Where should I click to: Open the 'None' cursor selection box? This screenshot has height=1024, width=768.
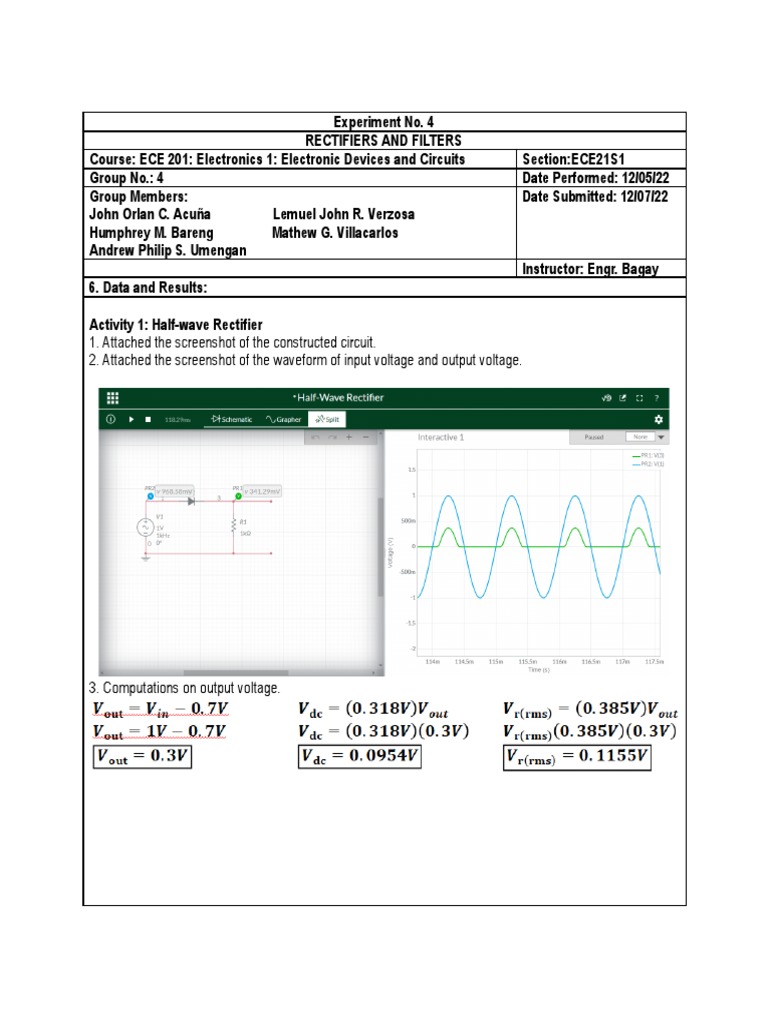click(x=641, y=437)
